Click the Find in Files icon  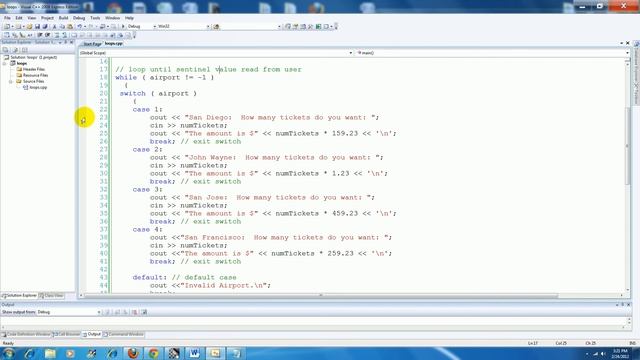point(216,27)
